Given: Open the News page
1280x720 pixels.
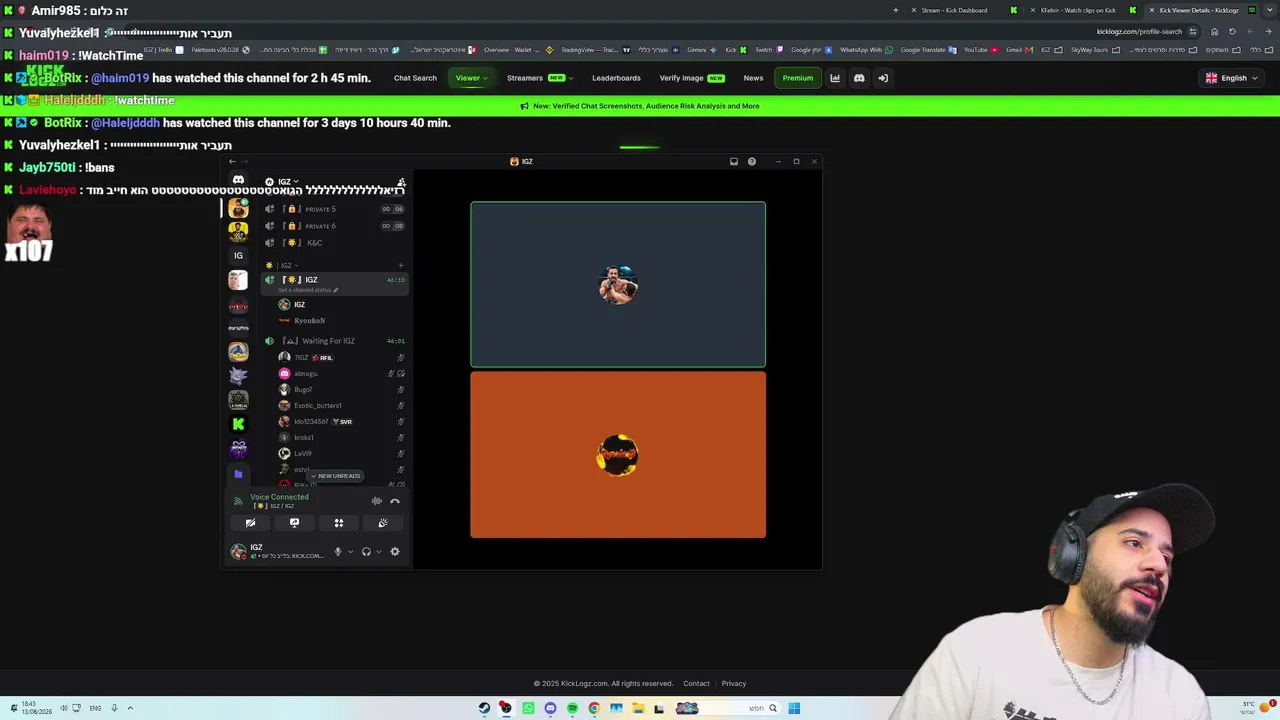Looking at the screenshot, I should tap(753, 78).
